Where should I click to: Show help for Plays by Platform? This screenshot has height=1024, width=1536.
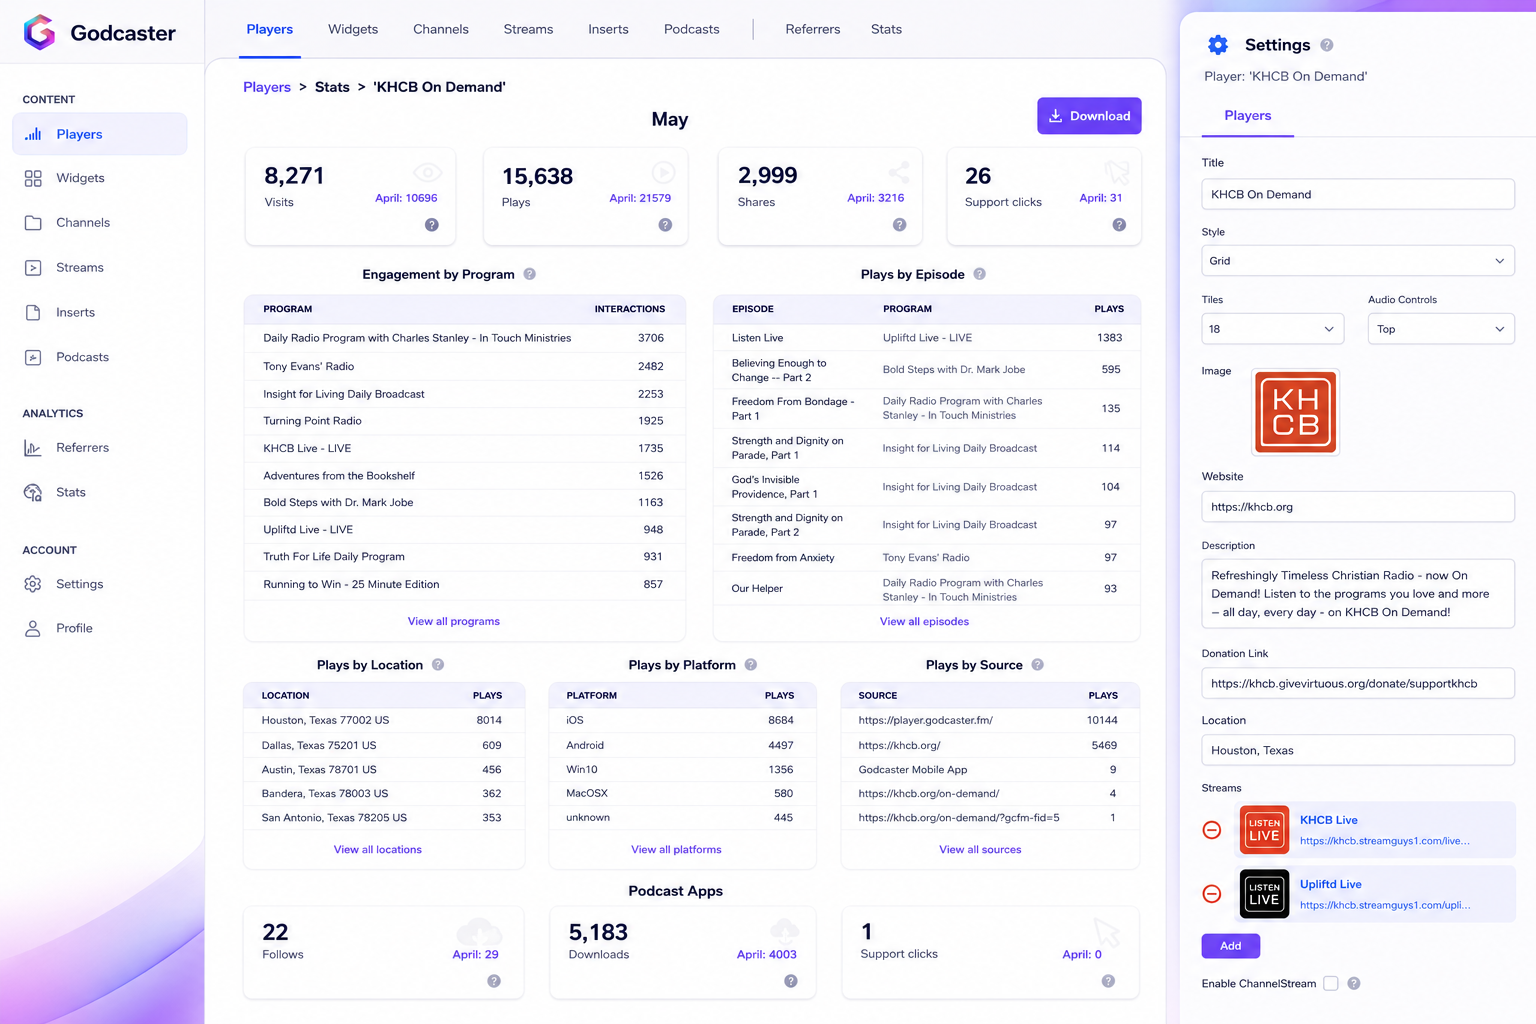(751, 665)
